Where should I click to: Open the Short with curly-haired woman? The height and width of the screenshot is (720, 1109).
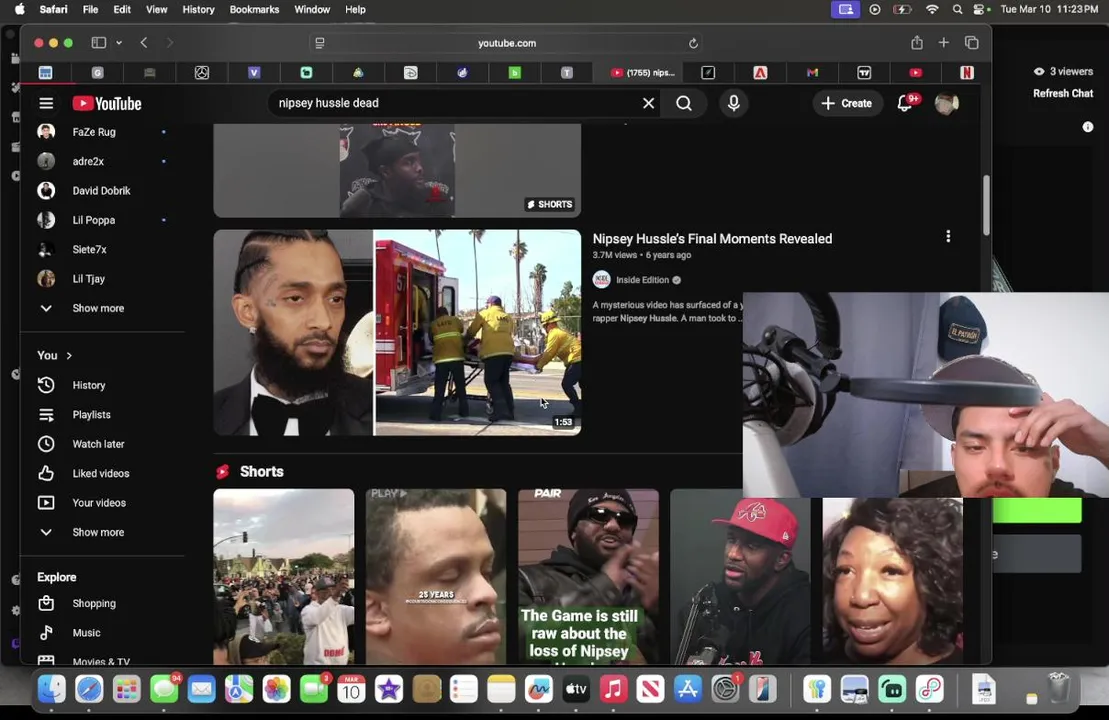click(892, 580)
